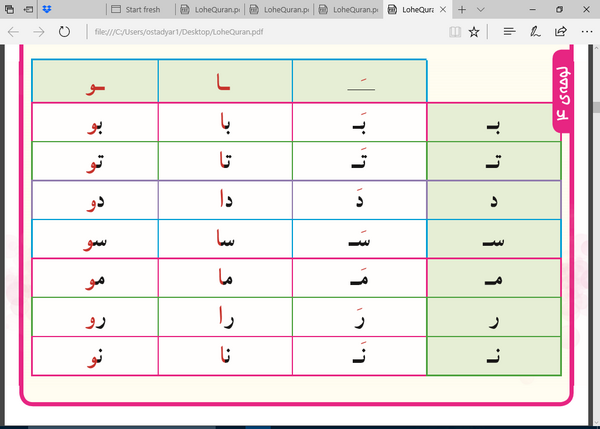600x429 pixels.
Task: Click the plain 'بـ' letter cell
Action: [494, 122]
